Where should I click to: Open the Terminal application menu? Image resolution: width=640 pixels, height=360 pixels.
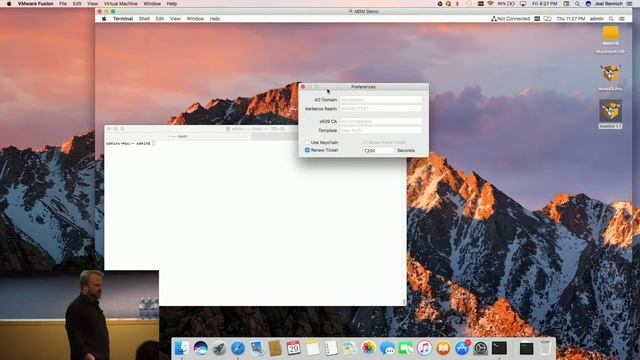click(x=123, y=19)
